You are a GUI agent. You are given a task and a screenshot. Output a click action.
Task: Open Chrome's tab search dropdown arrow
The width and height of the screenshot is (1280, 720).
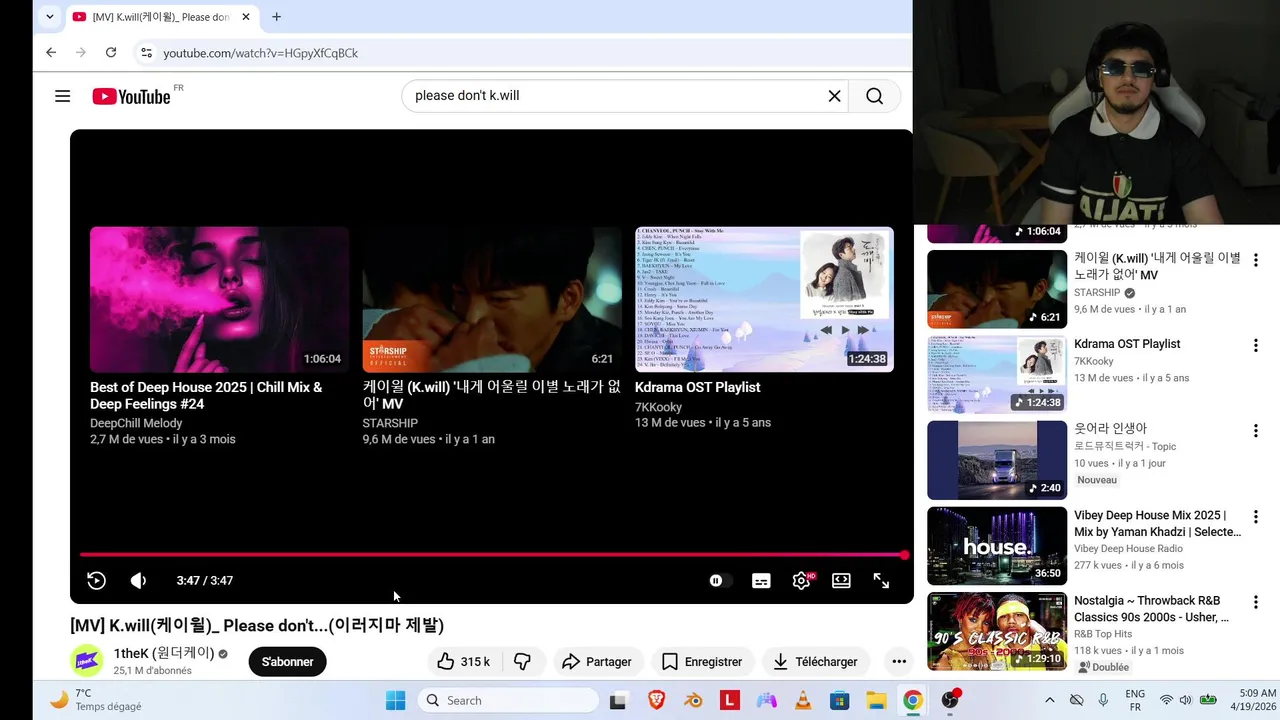tap(49, 17)
